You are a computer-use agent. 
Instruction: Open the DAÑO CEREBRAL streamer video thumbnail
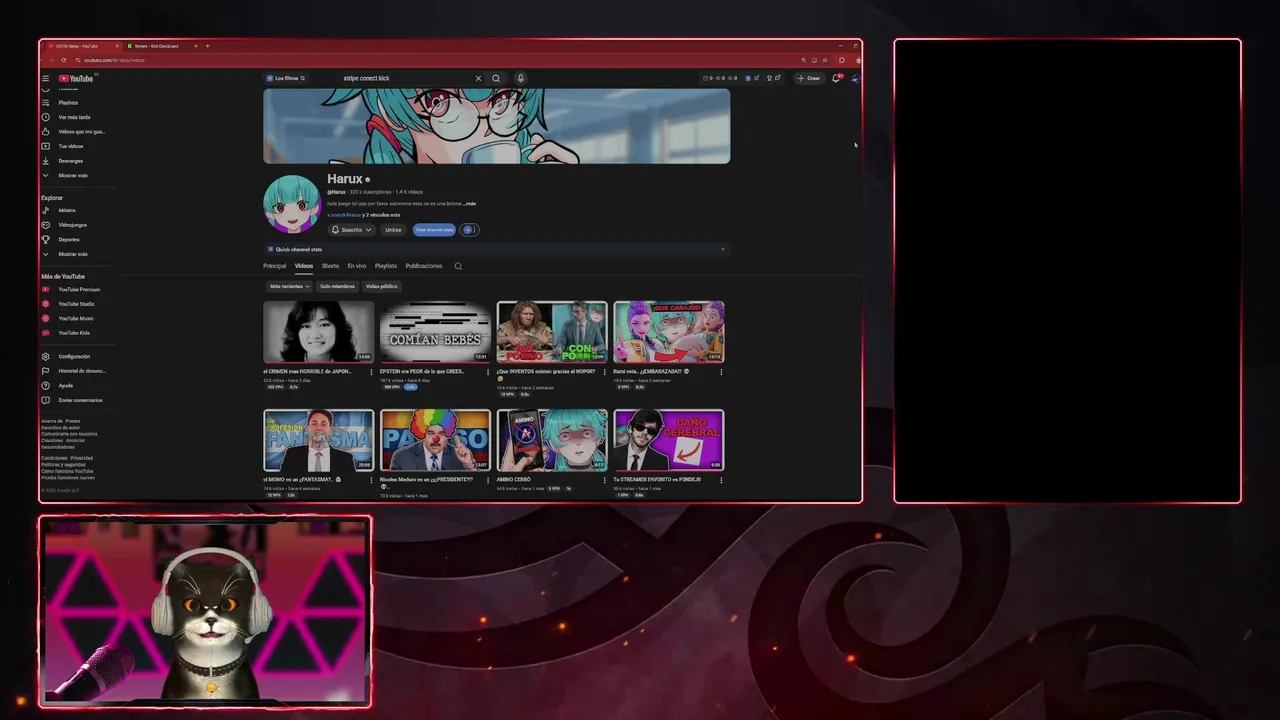(x=669, y=440)
